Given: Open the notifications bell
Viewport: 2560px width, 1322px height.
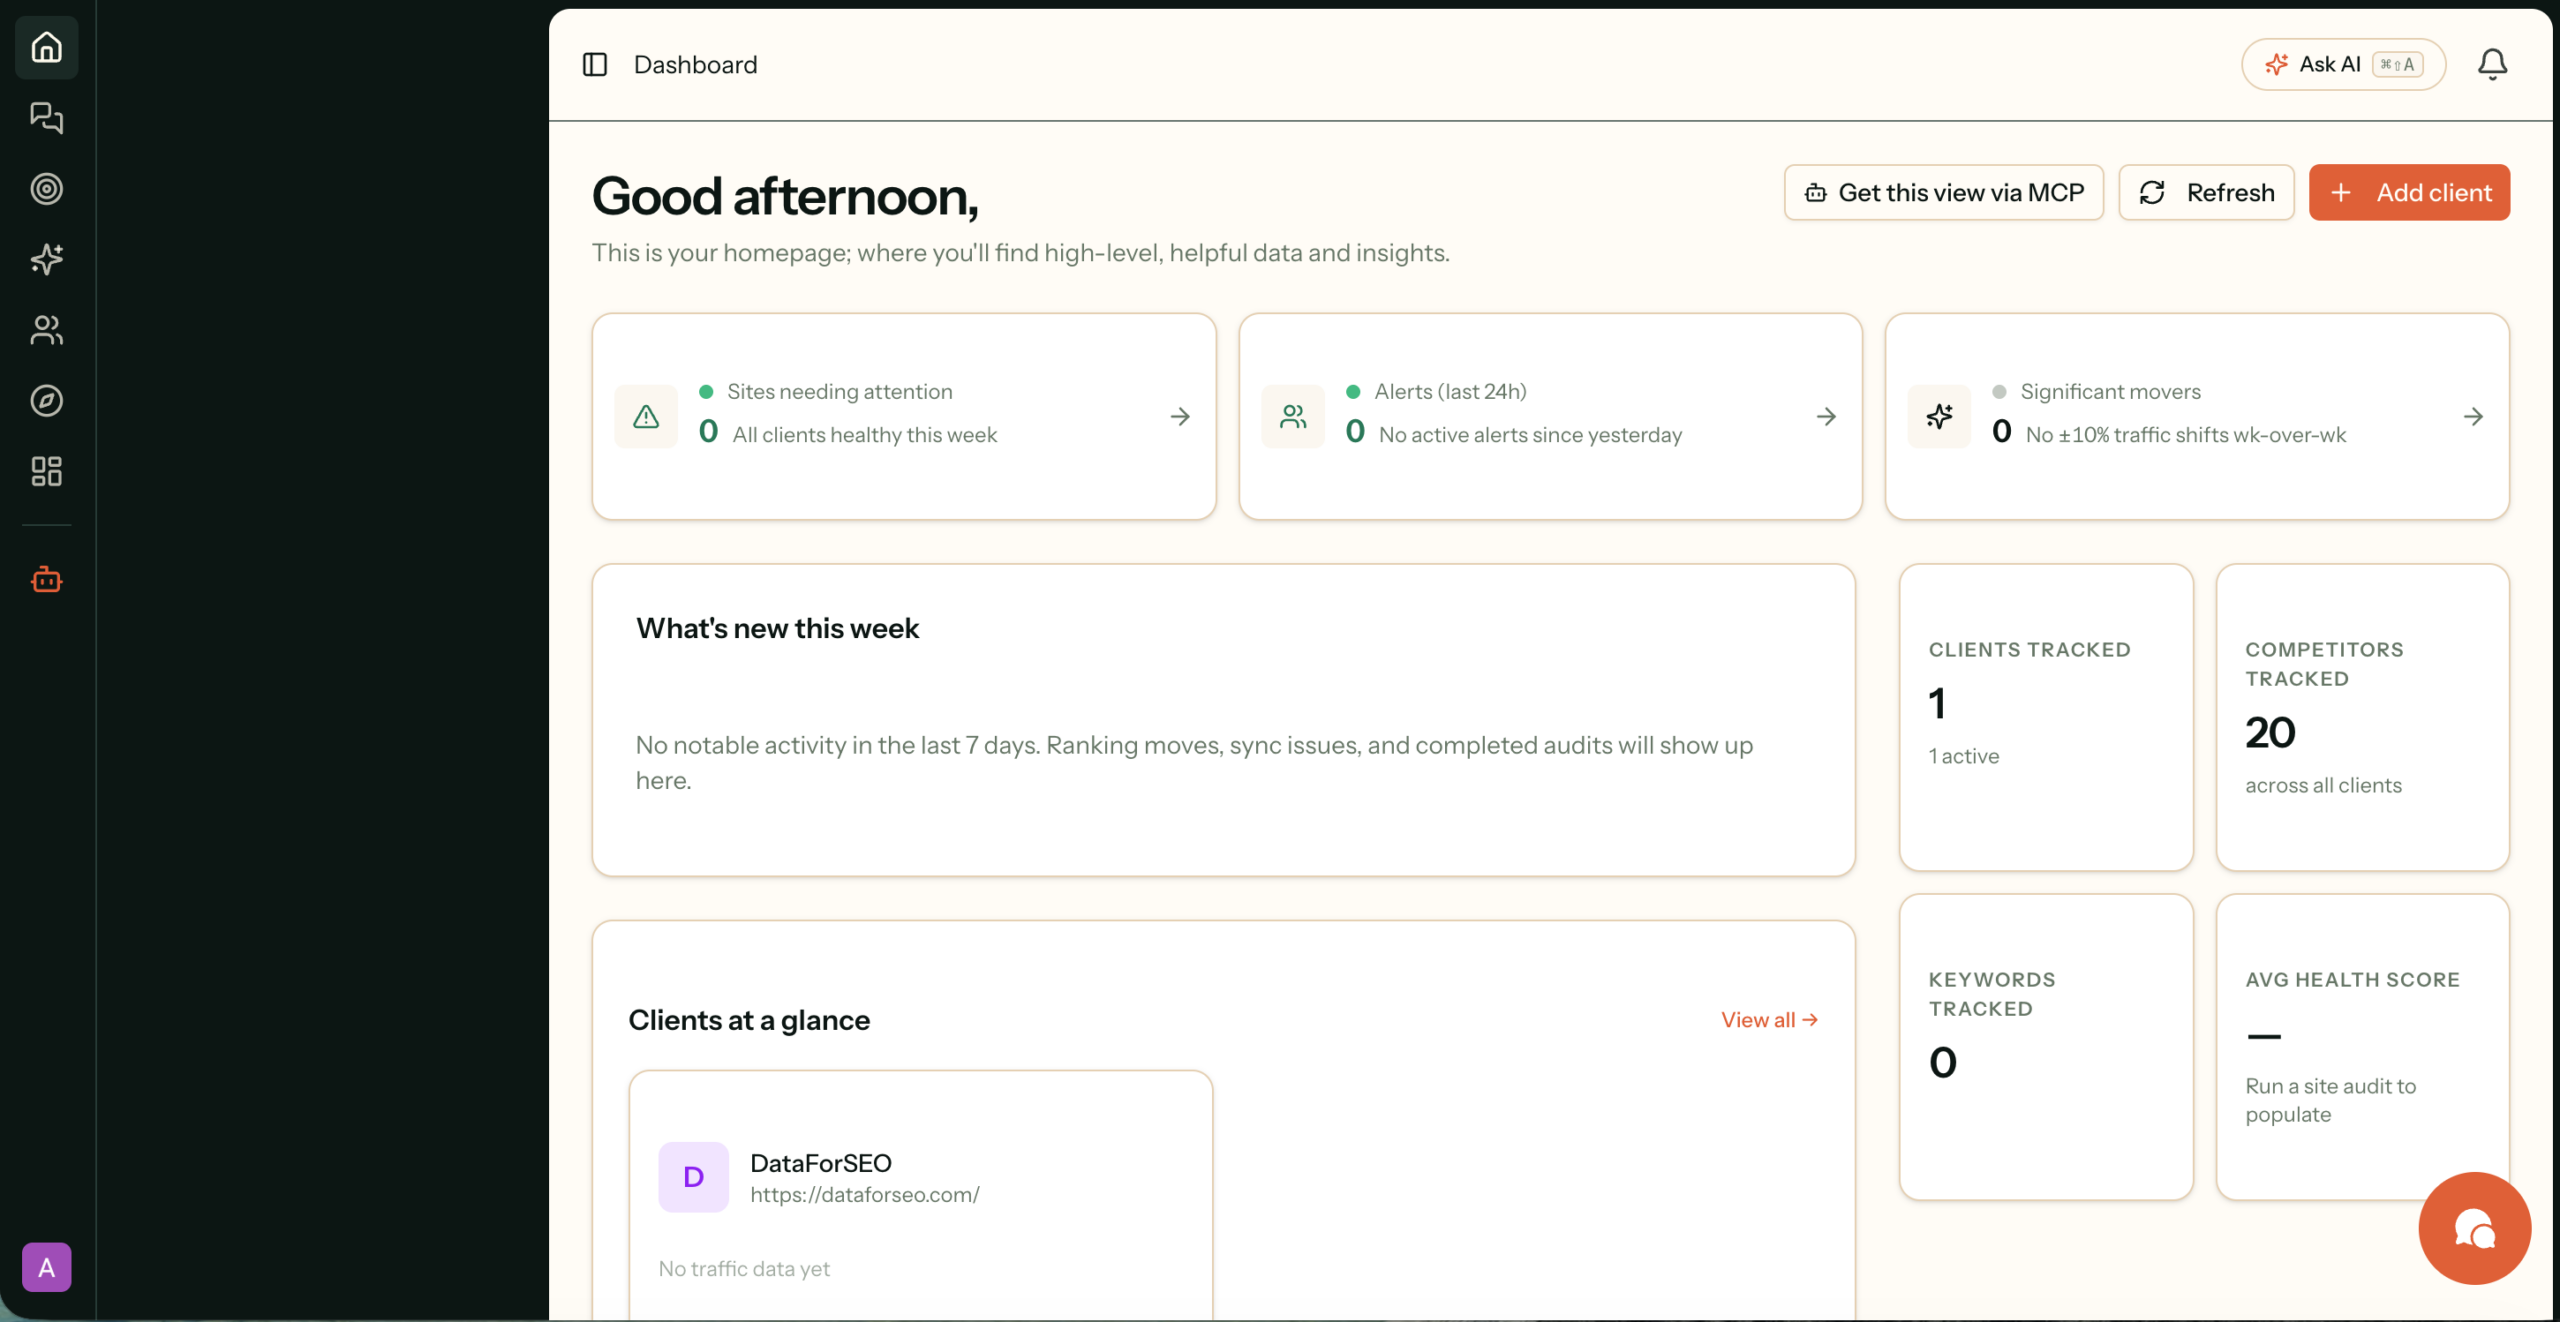Looking at the screenshot, I should coord(2492,65).
